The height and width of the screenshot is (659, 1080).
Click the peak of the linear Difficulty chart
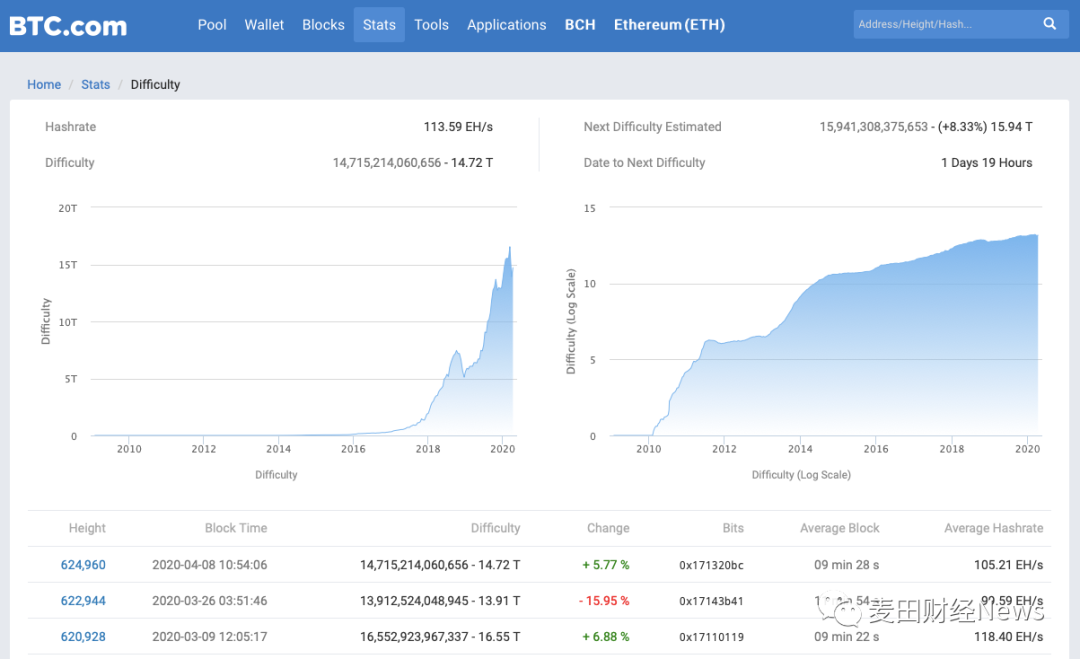point(510,248)
